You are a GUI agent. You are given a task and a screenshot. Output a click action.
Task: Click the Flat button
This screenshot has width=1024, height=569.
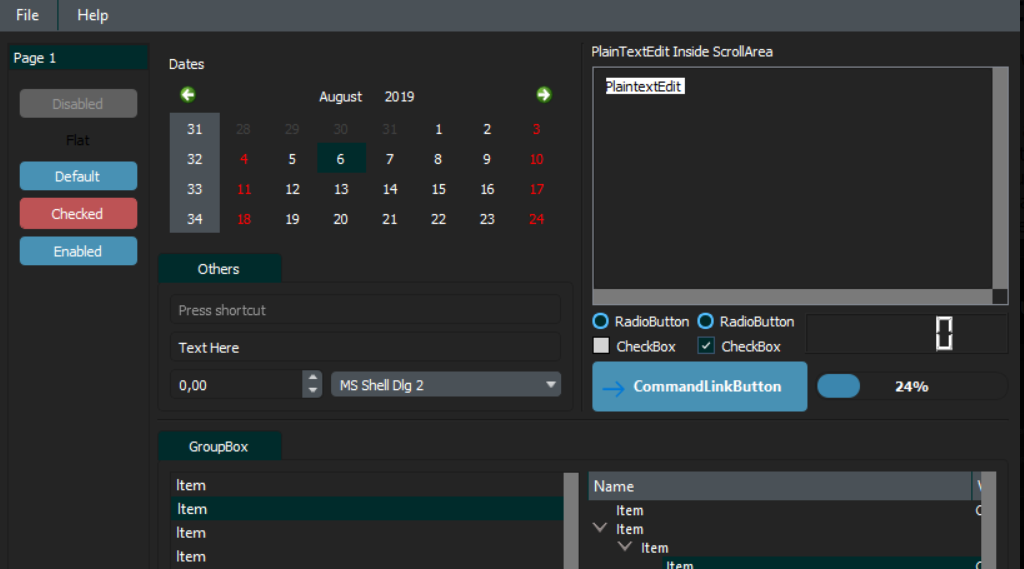pyautogui.click(x=78, y=140)
